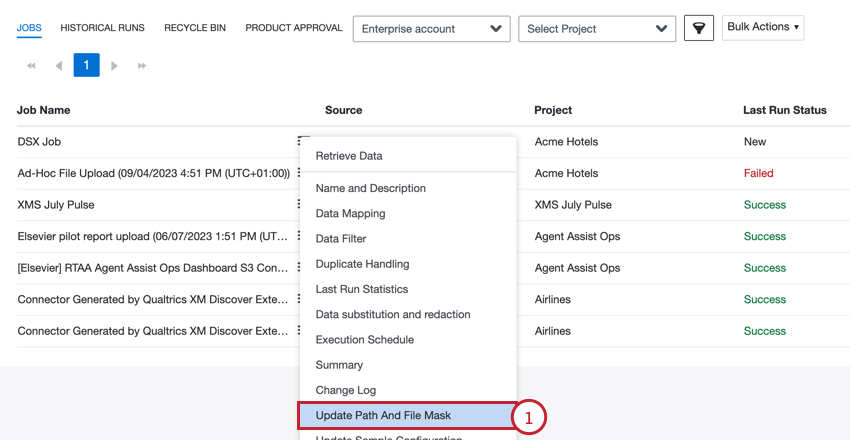Screen dimensions: 850x440
Task: Choose Retrieve Data from context menu
Action: pos(349,156)
